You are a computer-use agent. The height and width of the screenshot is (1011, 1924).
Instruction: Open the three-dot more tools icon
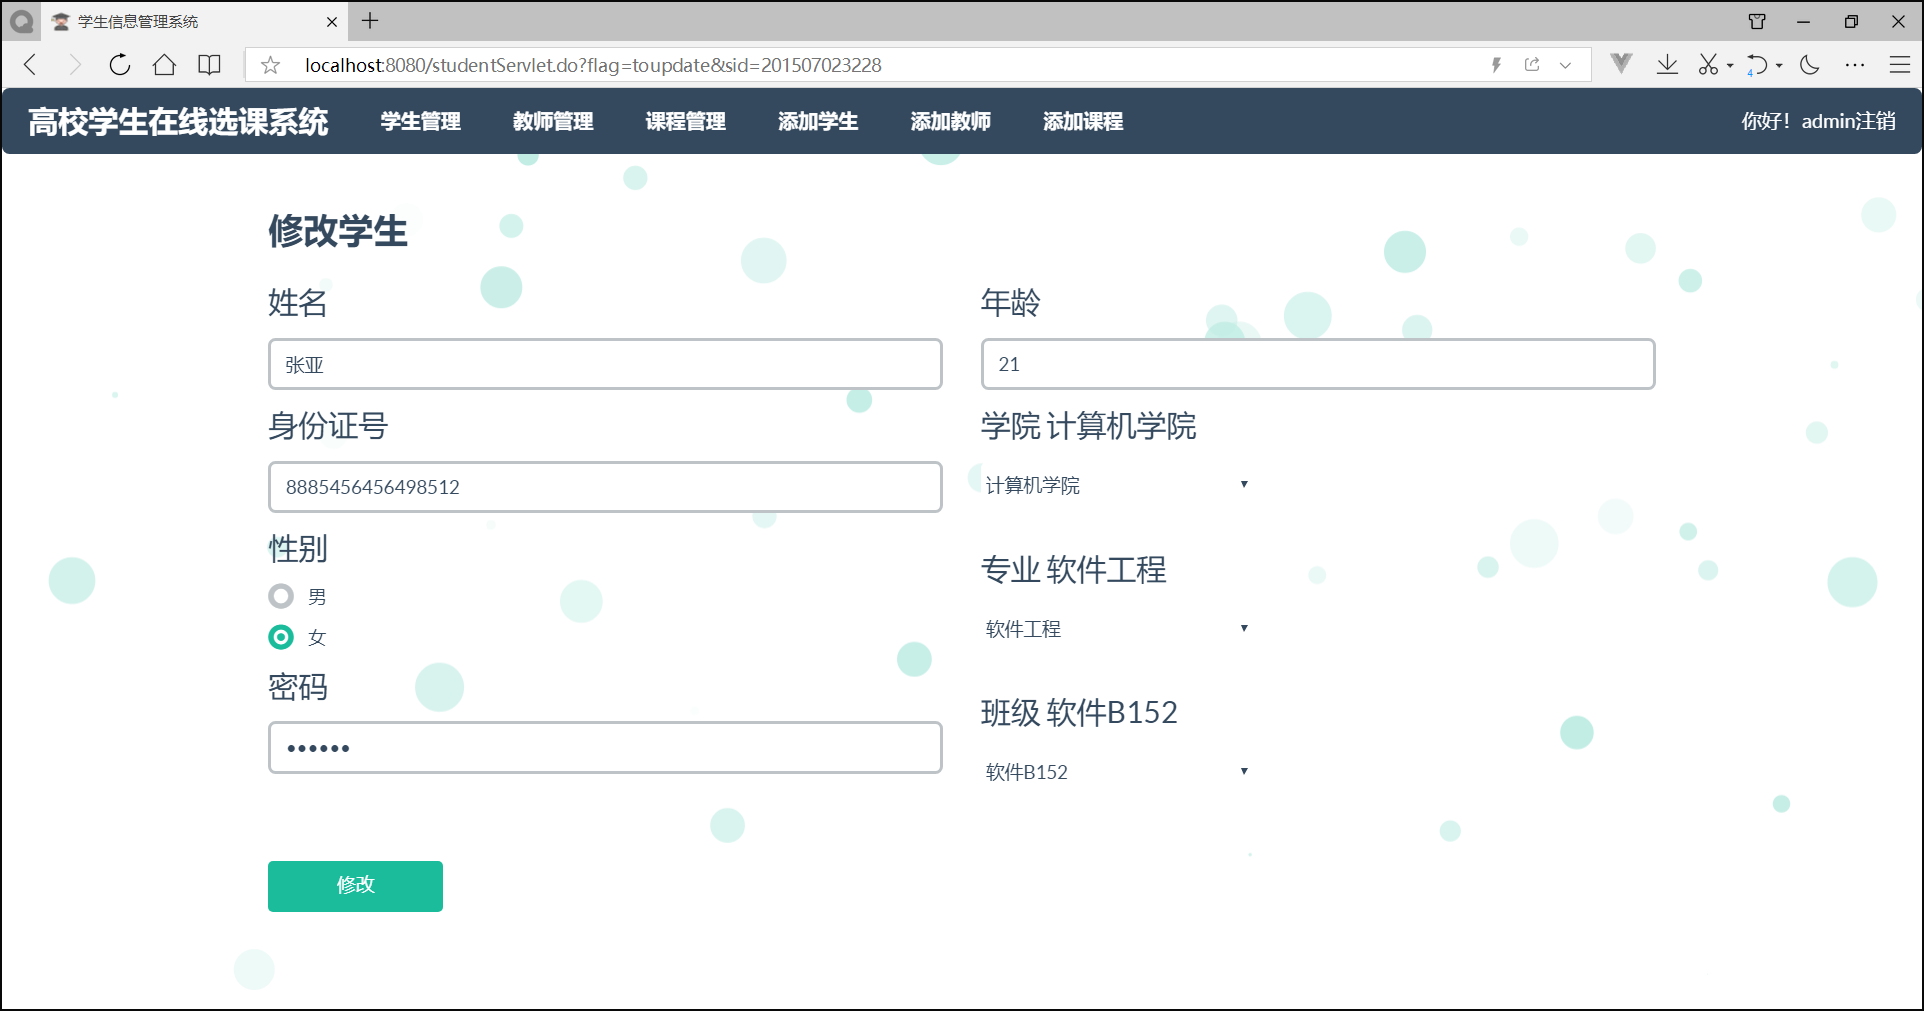tap(1855, 65)
